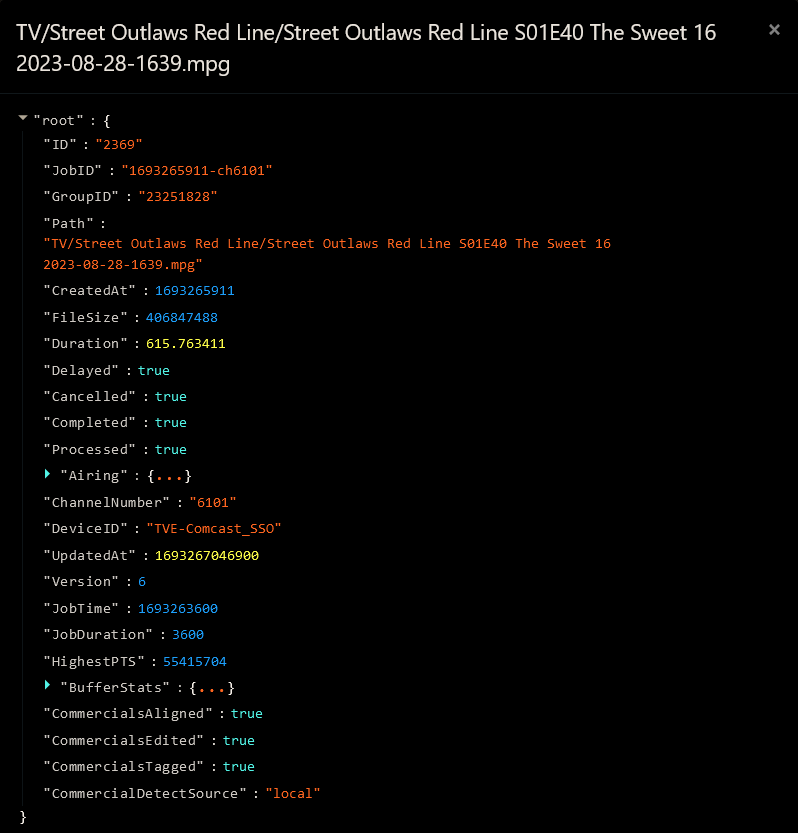The height and width of the screenshot is (833, 798).
Task: Expand the Airing object
Action: tap(47, 474)
